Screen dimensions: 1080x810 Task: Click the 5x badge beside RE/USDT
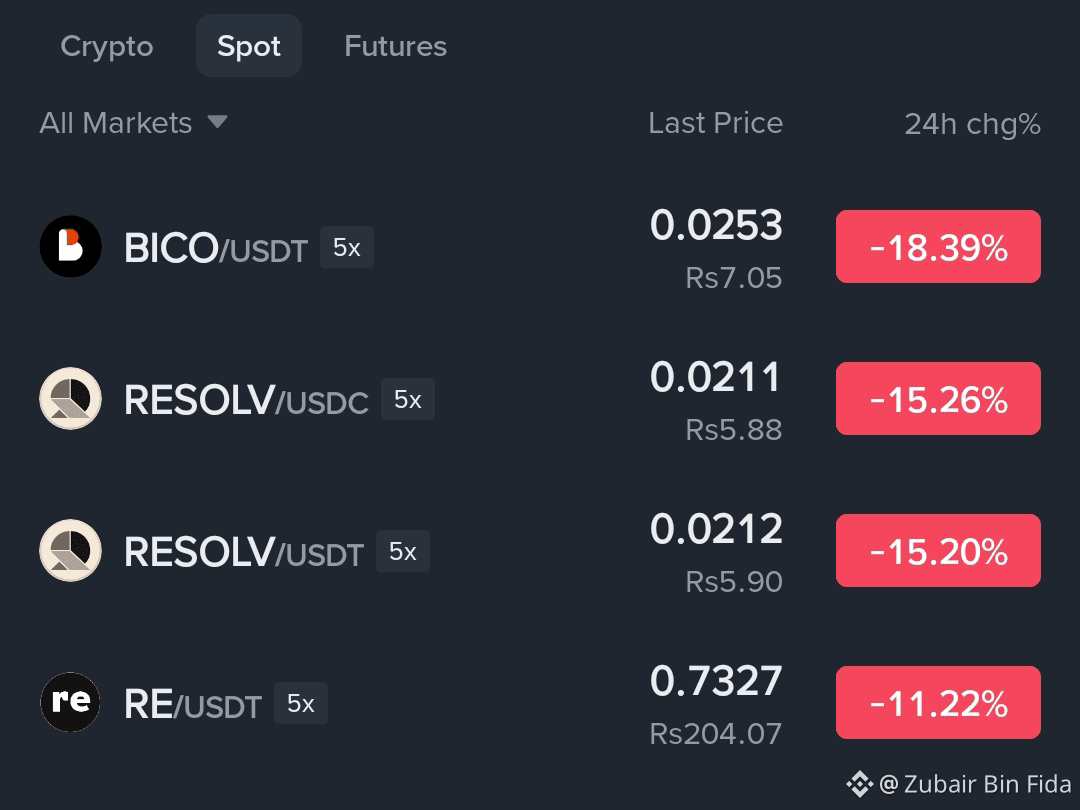click(x=301, y=703)
